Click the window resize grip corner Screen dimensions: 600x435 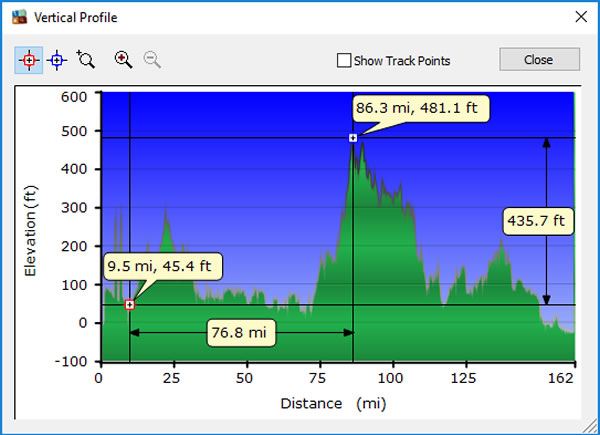[591, 426]
